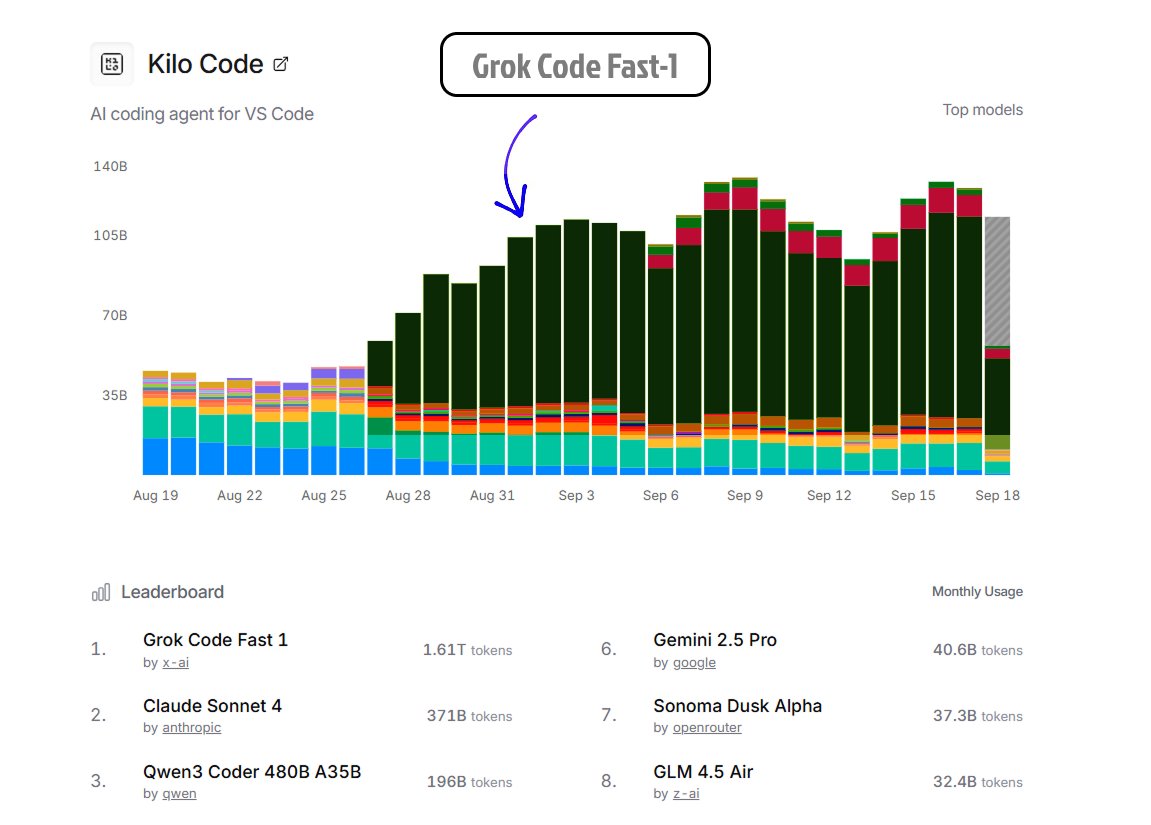Open the Grok Code Fast 1 model entry
1151x825 pixels.
coord(215,640)
